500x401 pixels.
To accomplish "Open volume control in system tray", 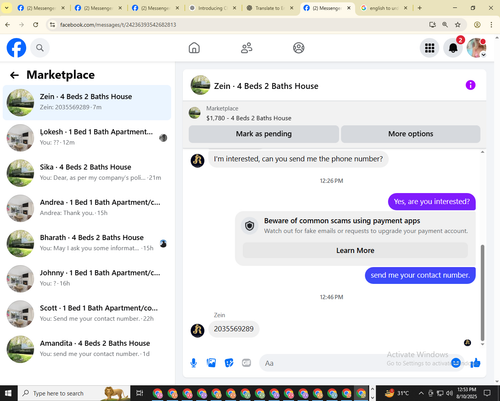I will coord(449,393).
